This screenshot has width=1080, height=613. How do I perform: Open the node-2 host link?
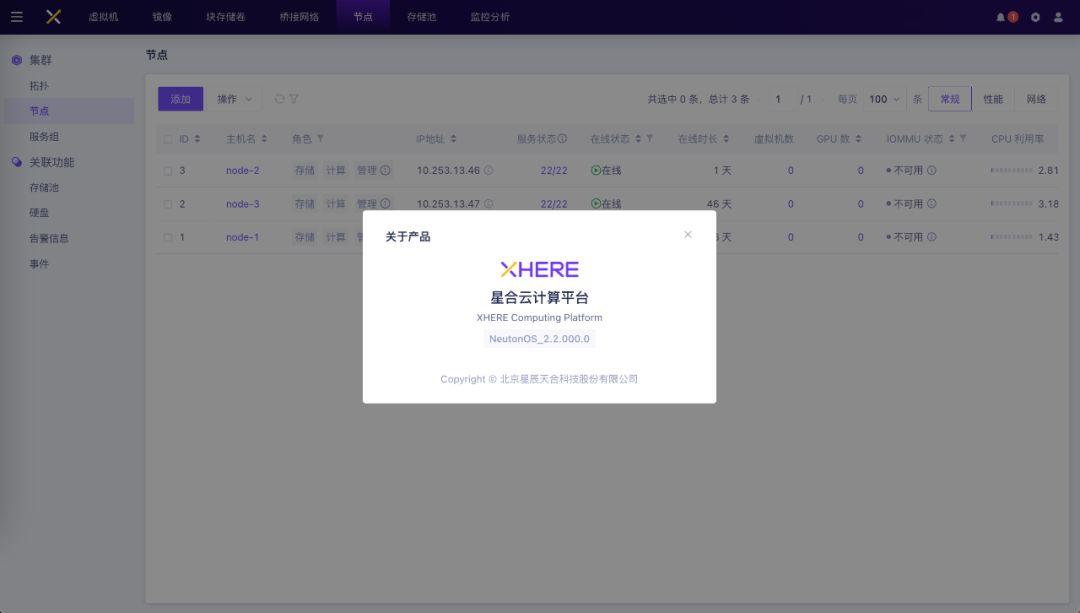click(242, 170)
